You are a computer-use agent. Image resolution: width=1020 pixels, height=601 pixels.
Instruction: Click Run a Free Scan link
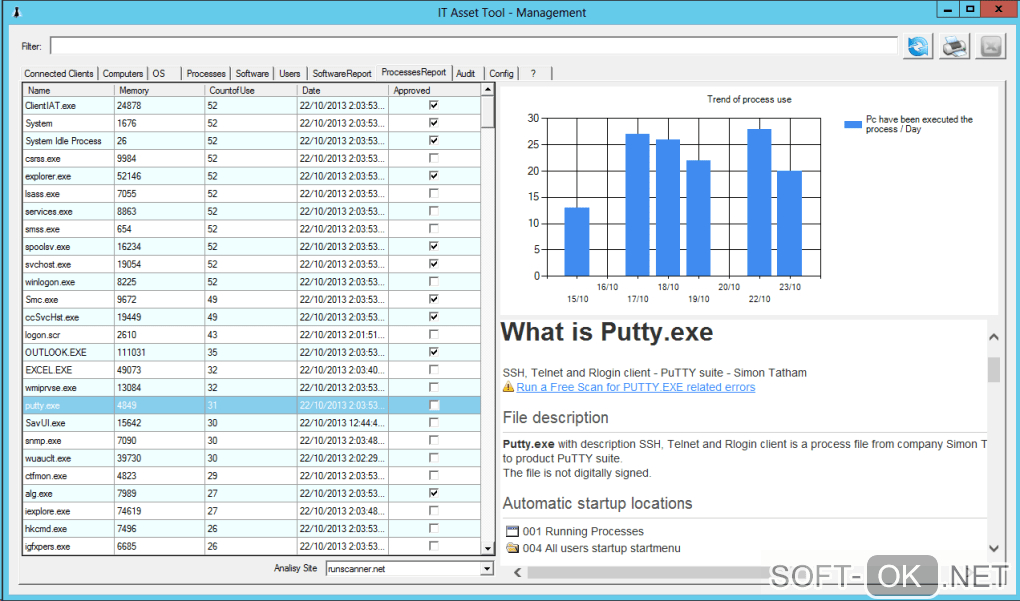635,387
